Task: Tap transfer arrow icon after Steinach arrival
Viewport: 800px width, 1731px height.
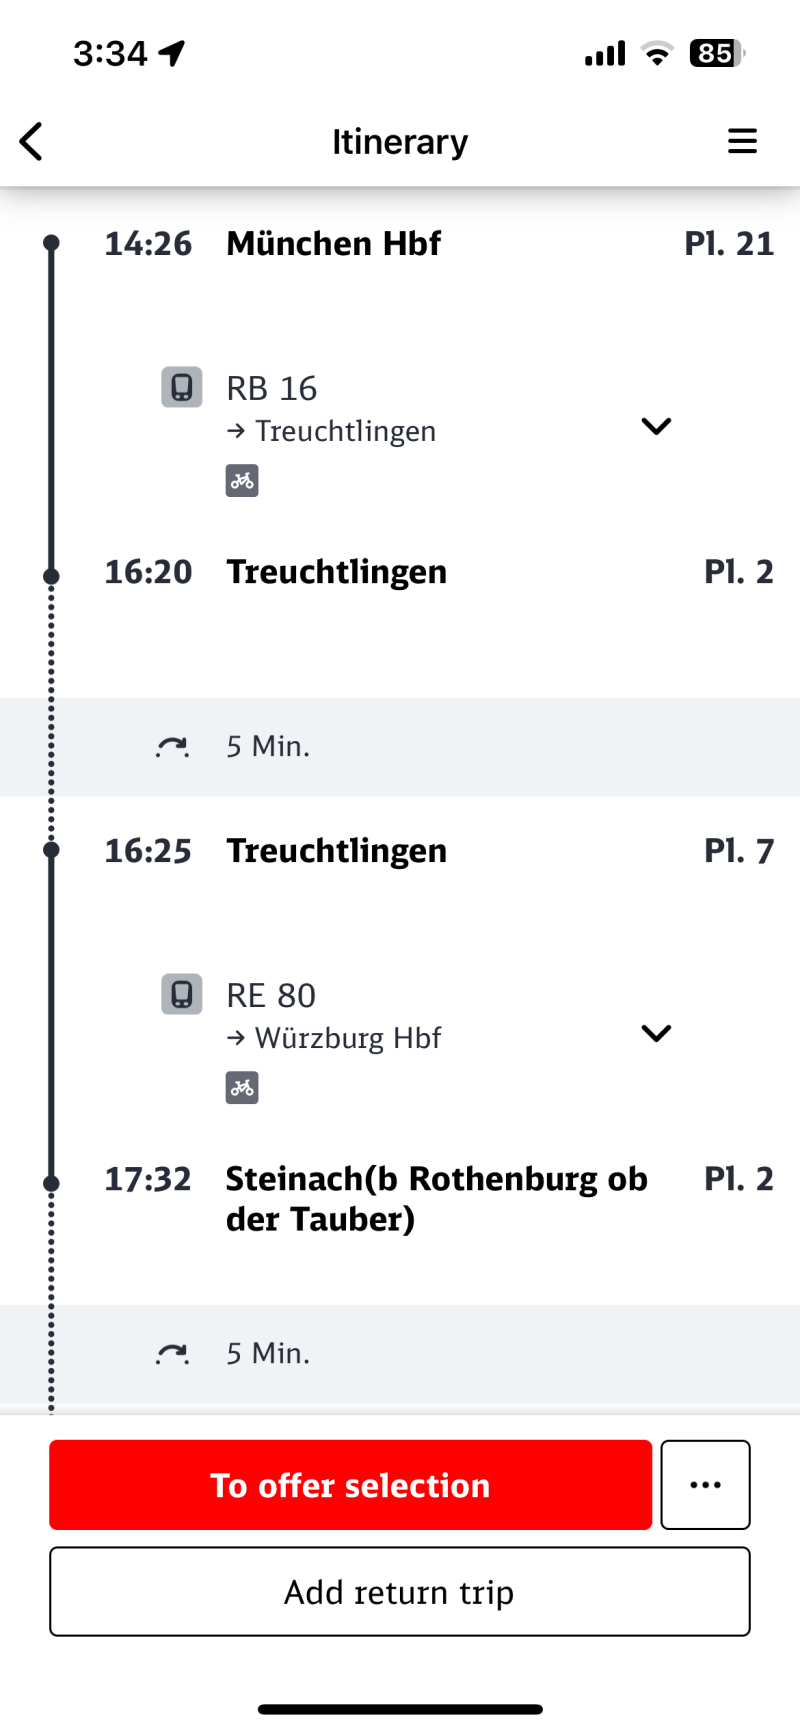Action: pos(172,1354)
